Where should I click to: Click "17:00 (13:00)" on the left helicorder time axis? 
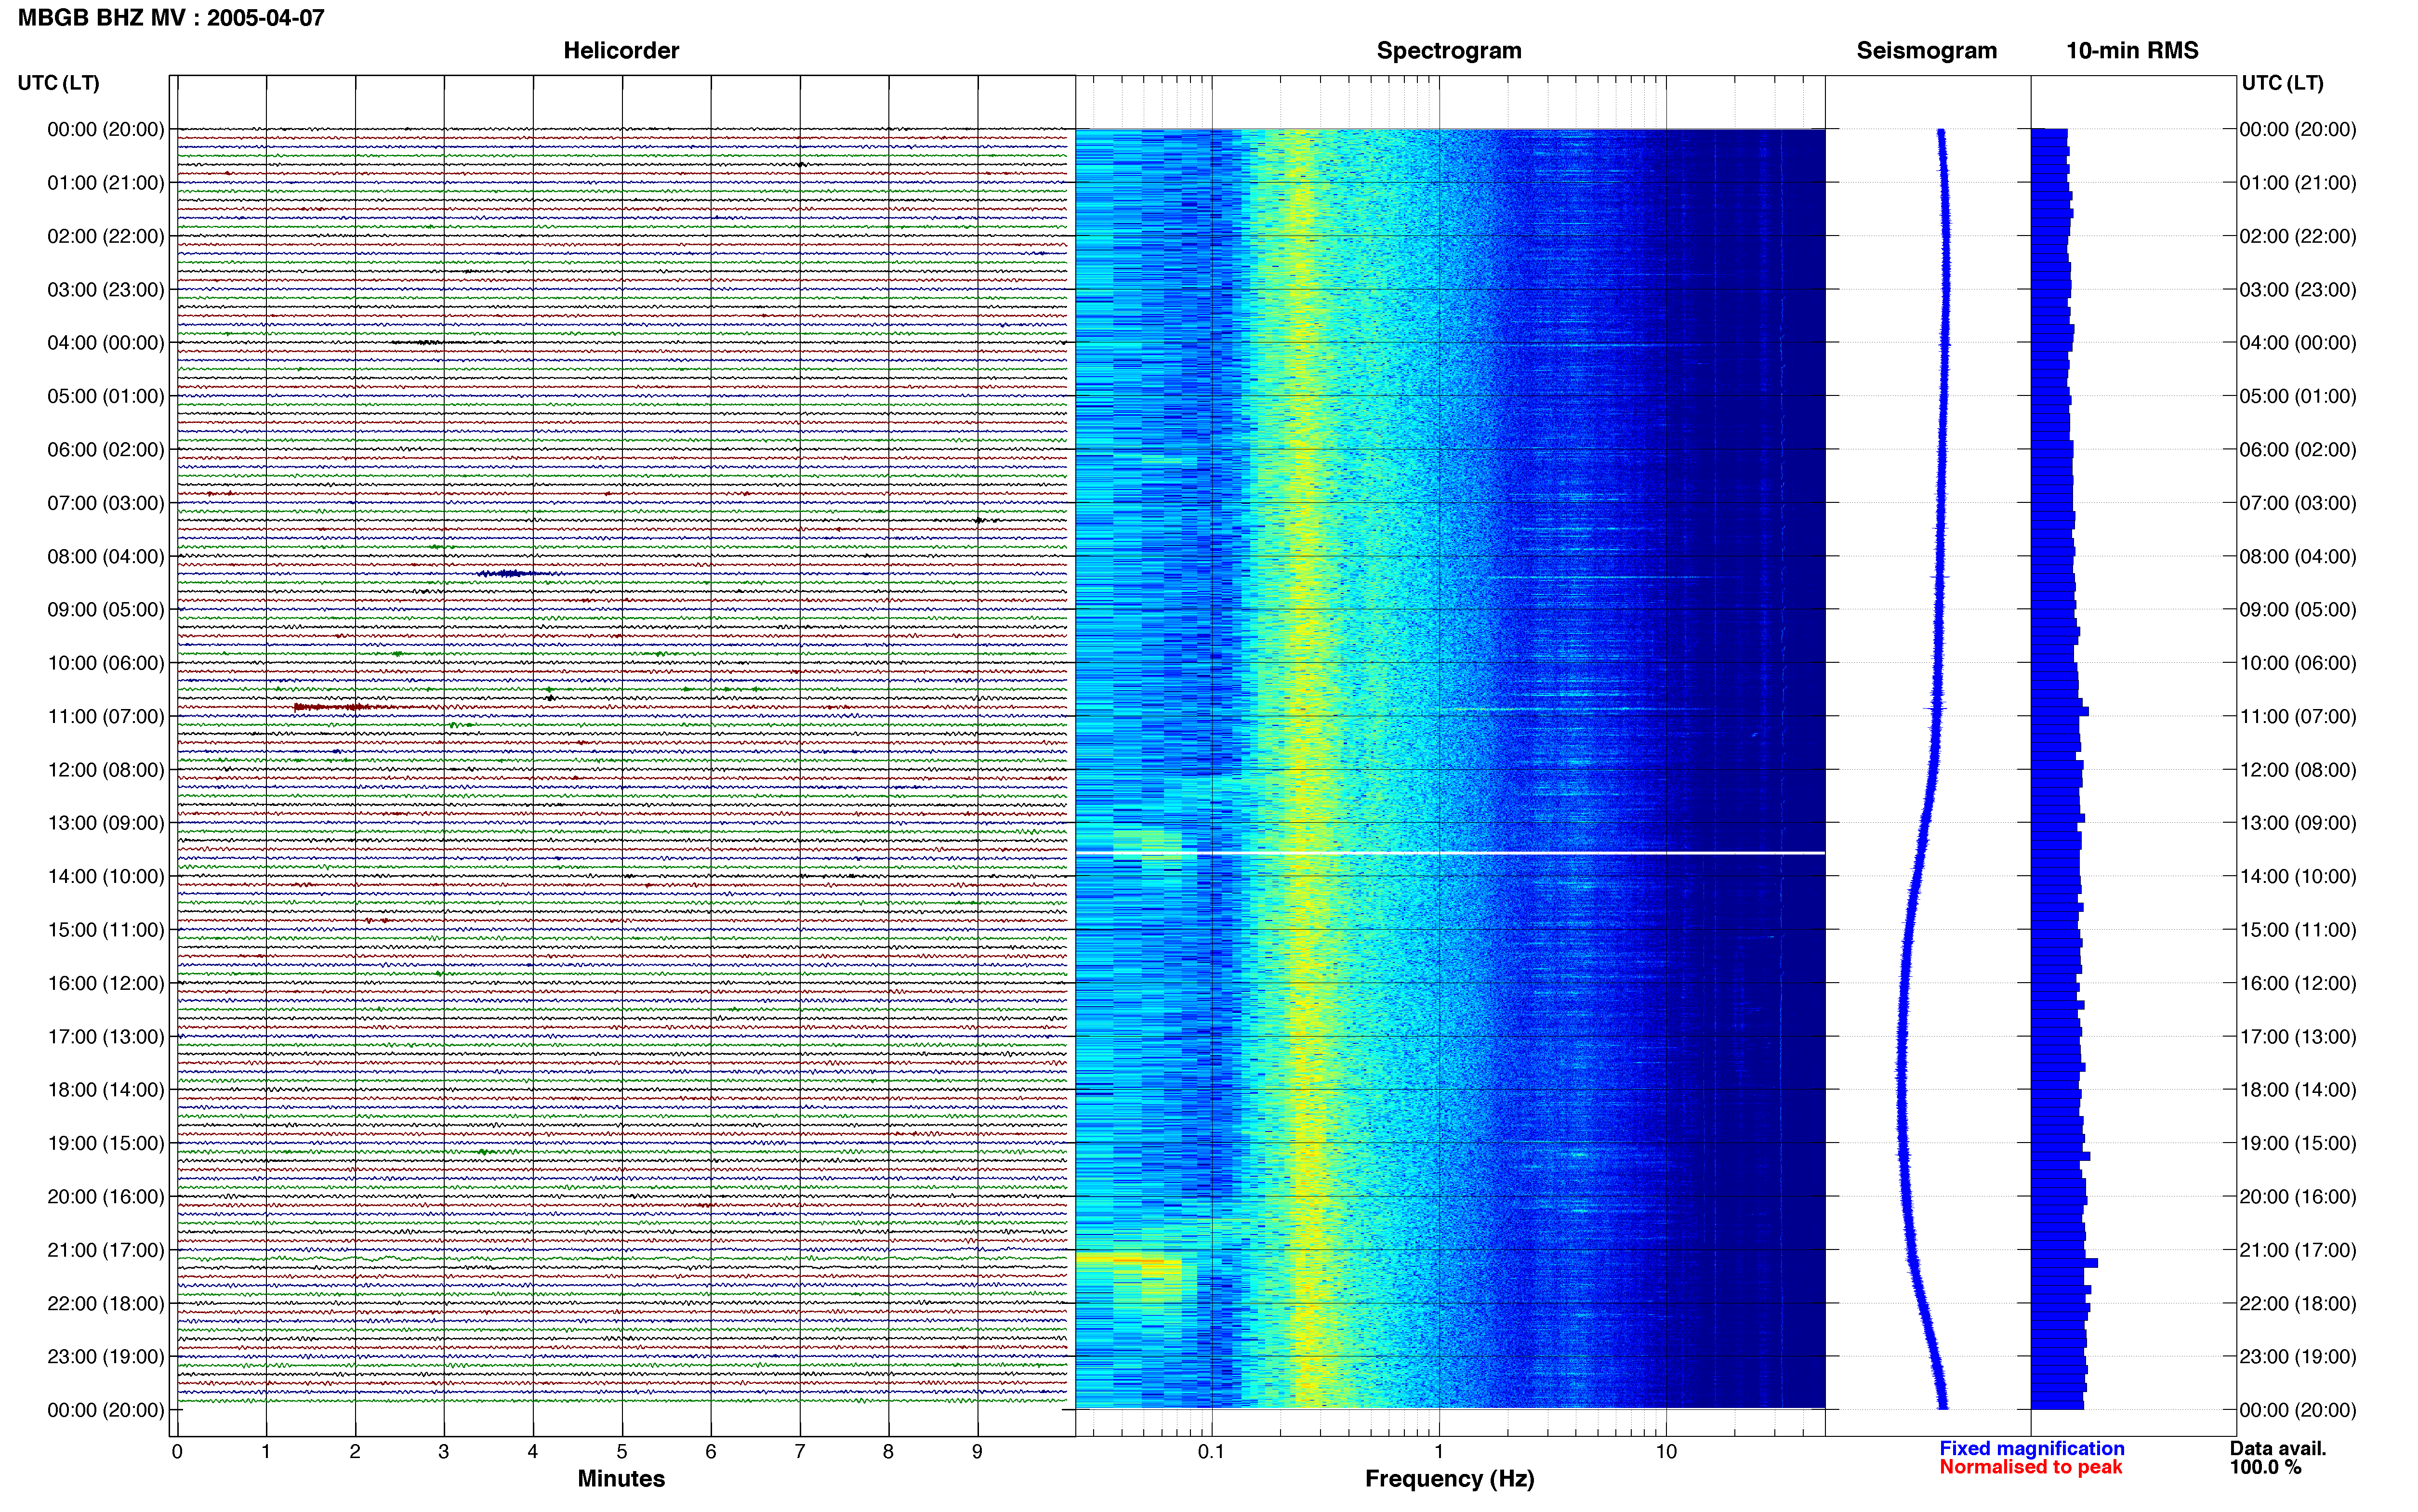click(106, 1036)
